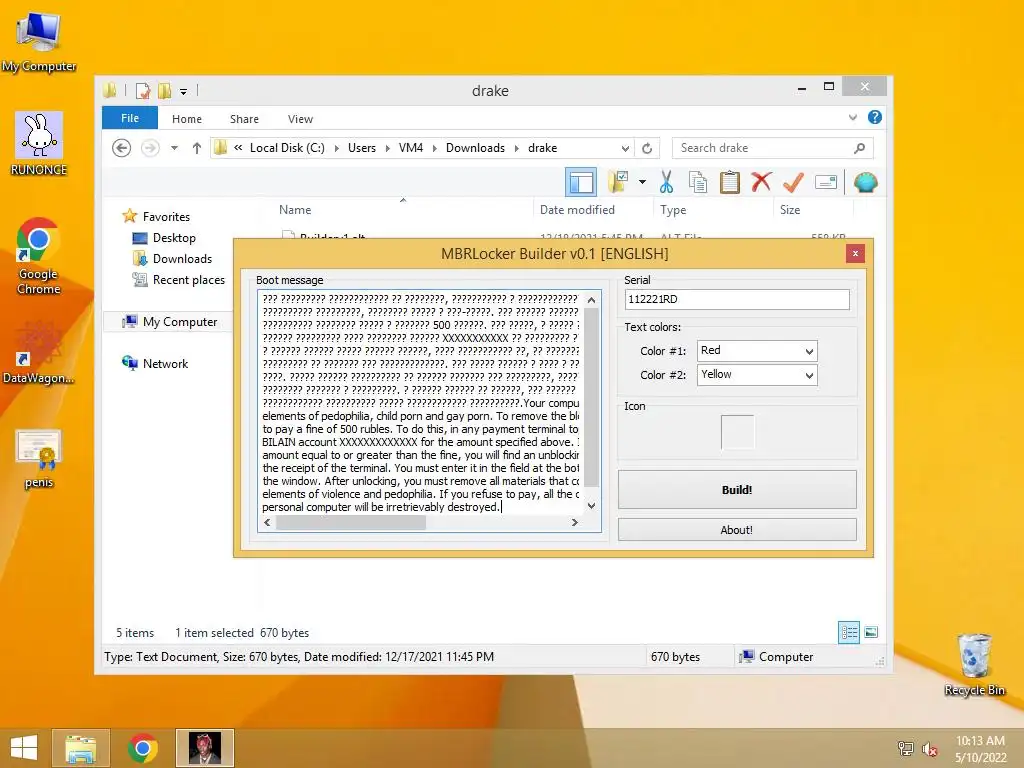Open recent locations dropdown next to Forward
The image size is (1024, 768).
[x=174, y=148]
